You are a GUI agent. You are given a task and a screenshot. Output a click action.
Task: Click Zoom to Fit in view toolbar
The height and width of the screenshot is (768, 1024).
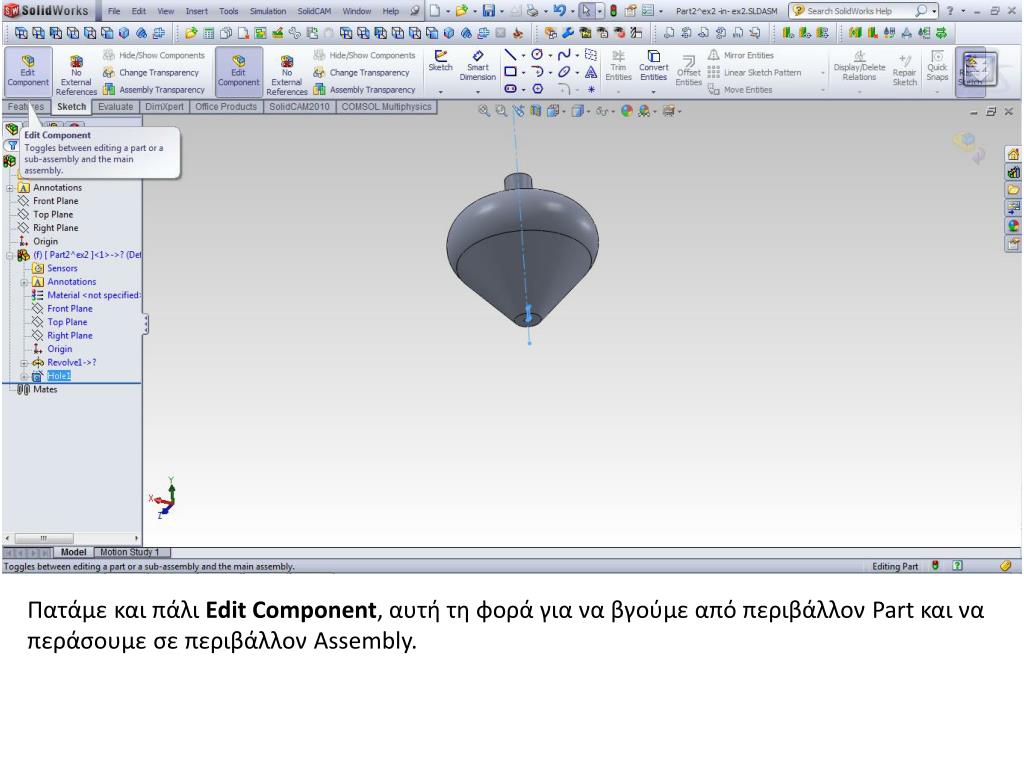[x=483, y=112]
